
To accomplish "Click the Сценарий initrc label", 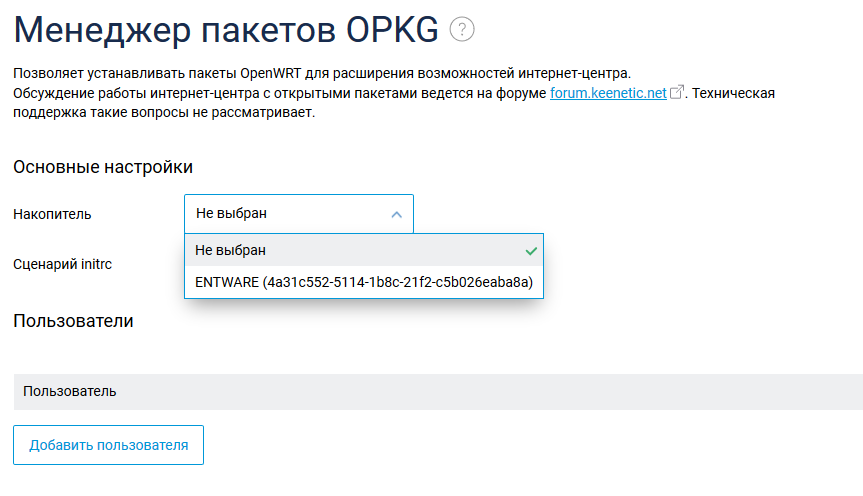I will (62, 264).
